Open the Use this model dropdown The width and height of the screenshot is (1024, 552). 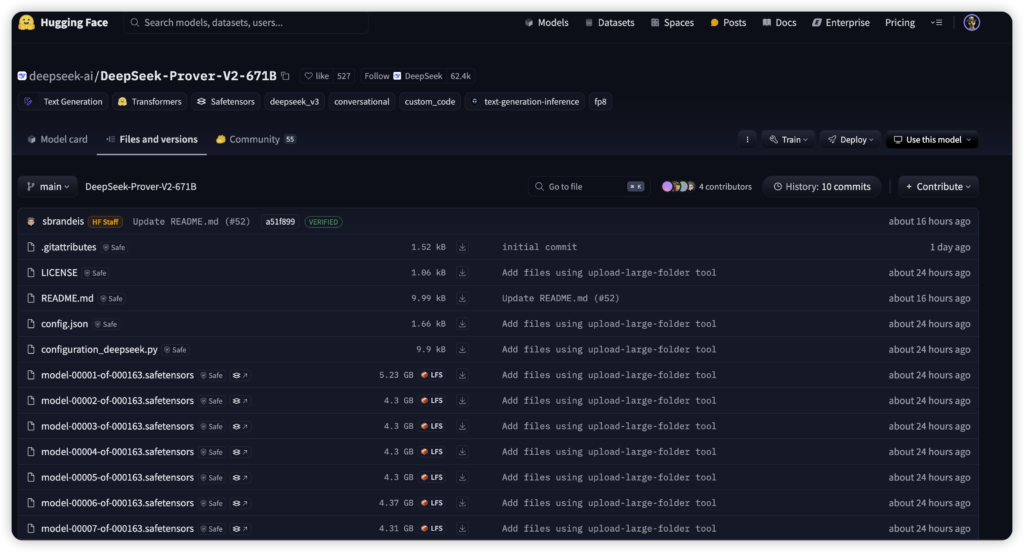932,139
